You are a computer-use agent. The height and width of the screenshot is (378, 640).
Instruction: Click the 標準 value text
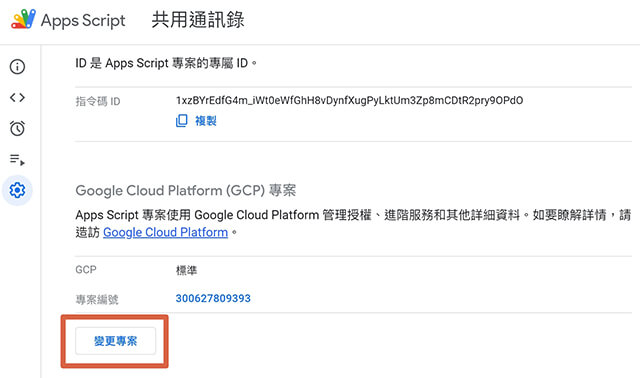187,270
